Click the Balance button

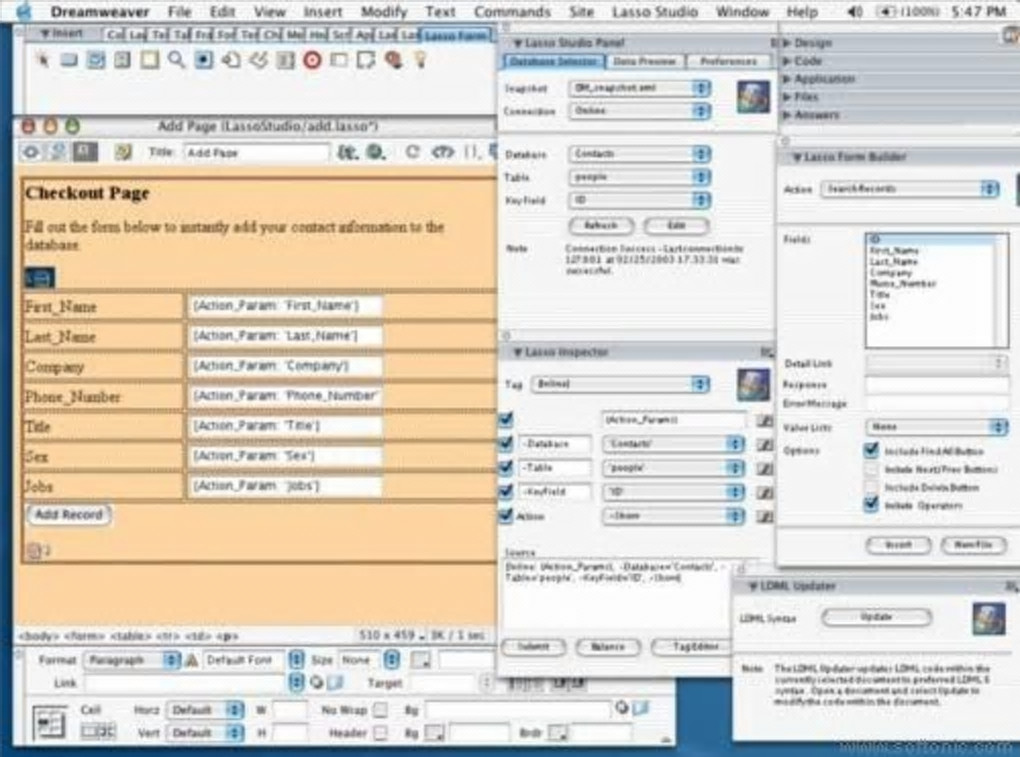click(x=608, y=647)
